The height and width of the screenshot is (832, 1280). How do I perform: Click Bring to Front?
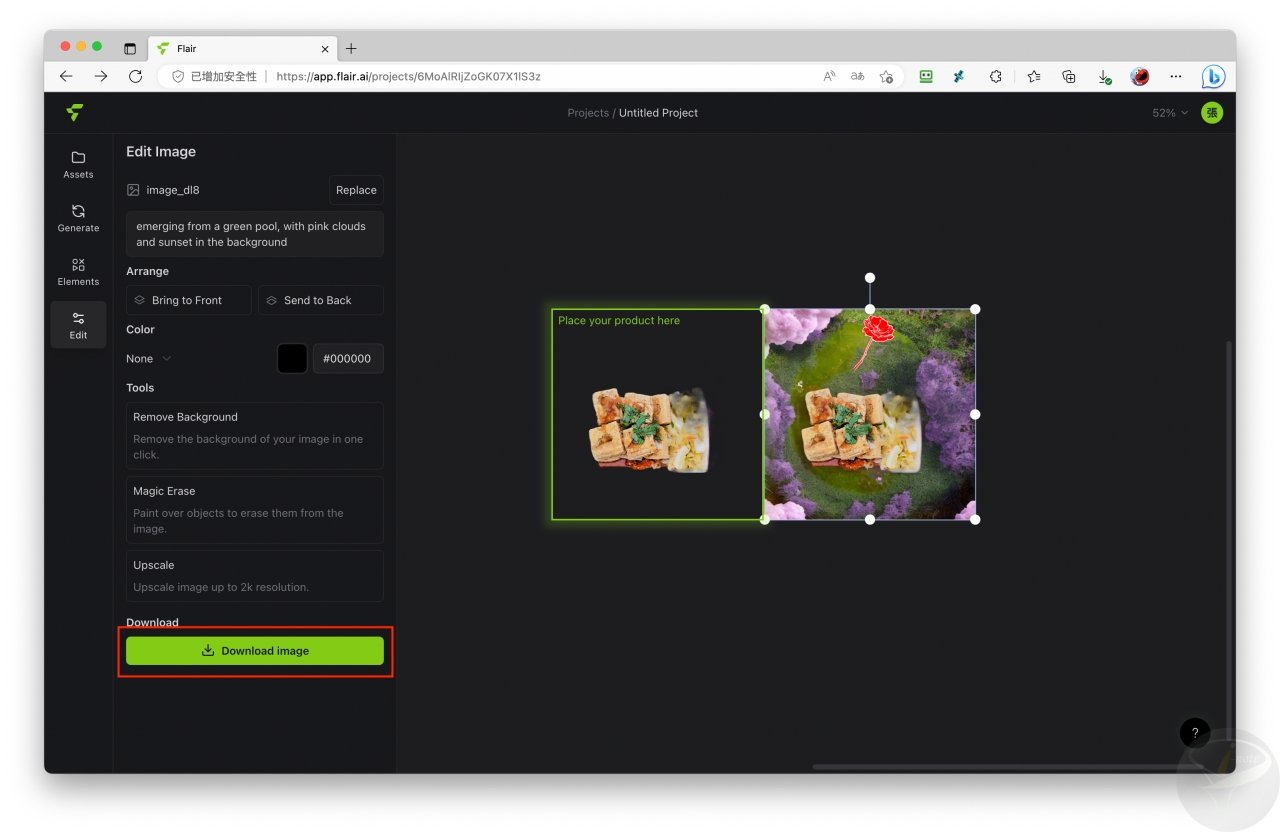pyautogui.click(x=189, y=300)
